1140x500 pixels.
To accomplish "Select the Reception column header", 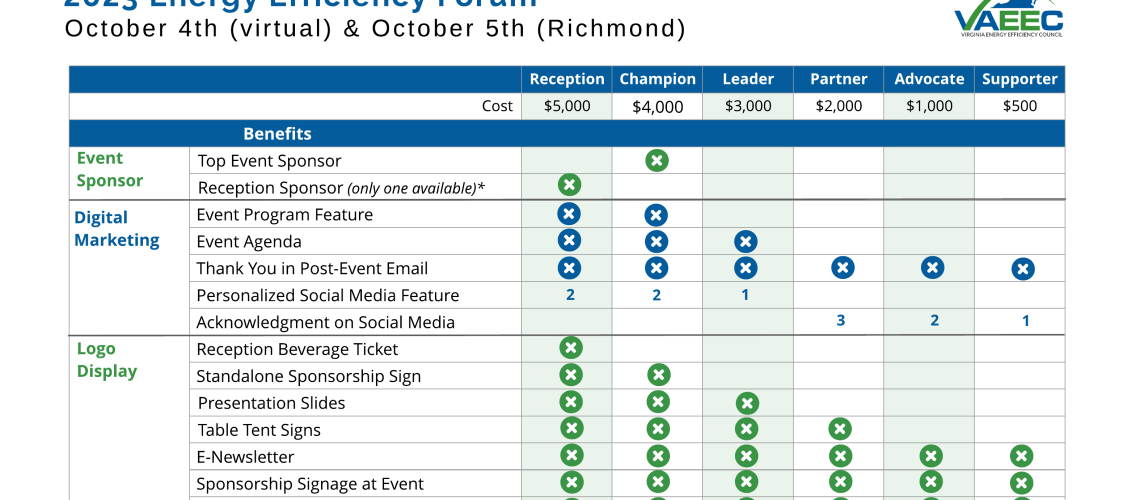I will 567,79.
